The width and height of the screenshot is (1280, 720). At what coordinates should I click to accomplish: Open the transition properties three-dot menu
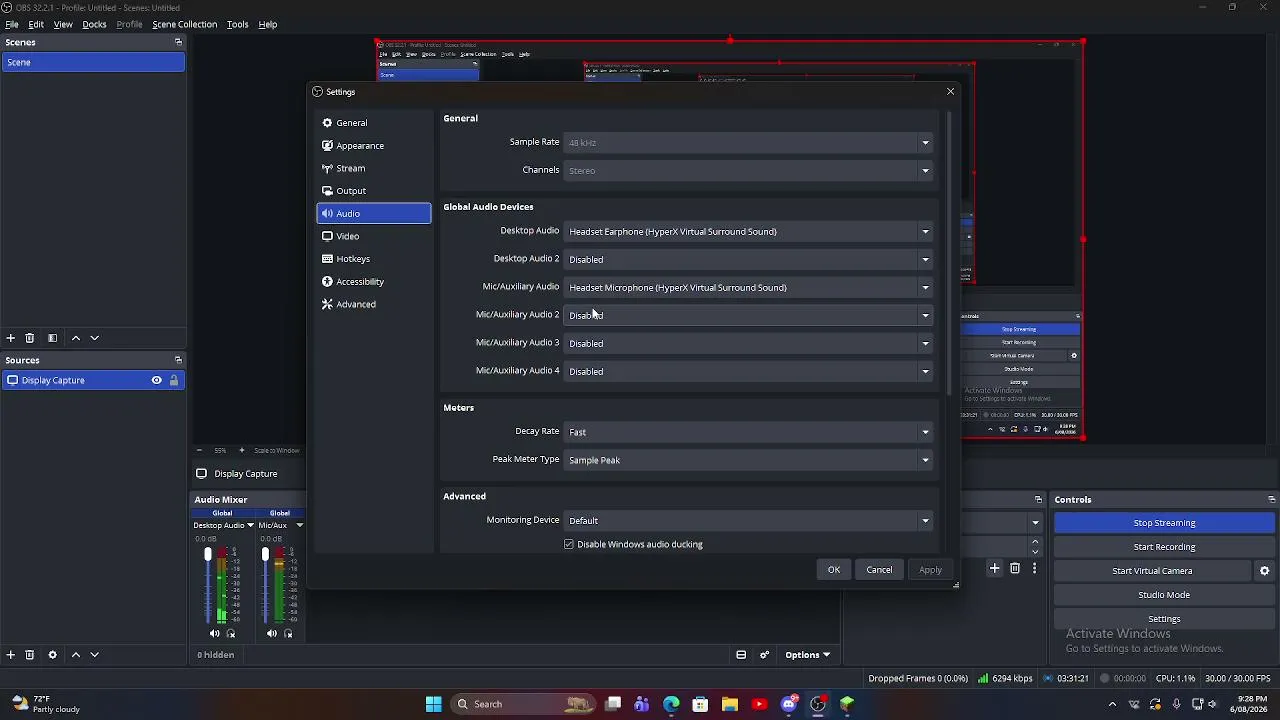pyautogui.click(x=1034, y=569)
